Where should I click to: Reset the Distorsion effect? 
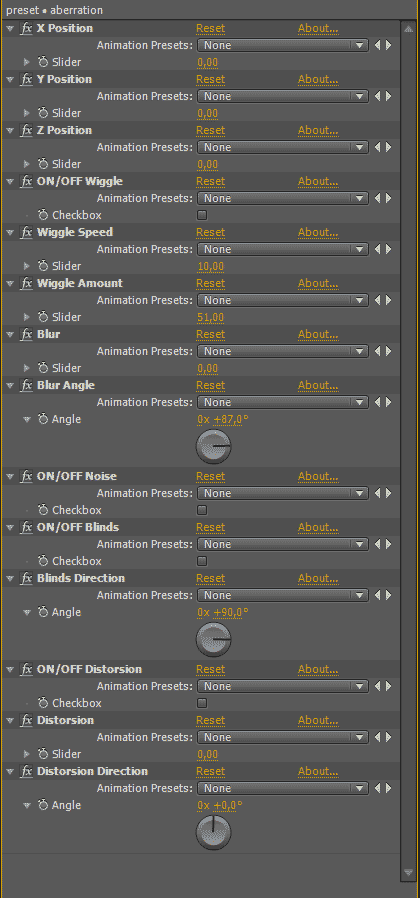point(210,720)
